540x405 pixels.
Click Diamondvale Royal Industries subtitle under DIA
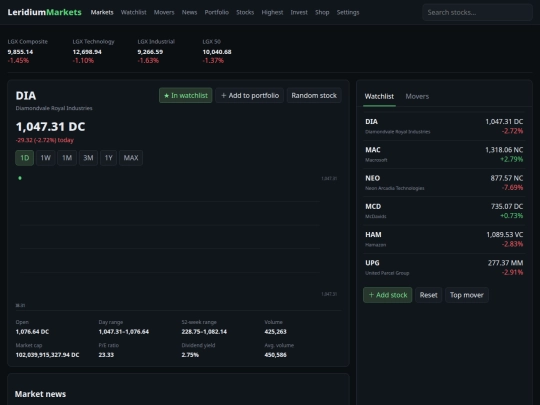(54, 108)
